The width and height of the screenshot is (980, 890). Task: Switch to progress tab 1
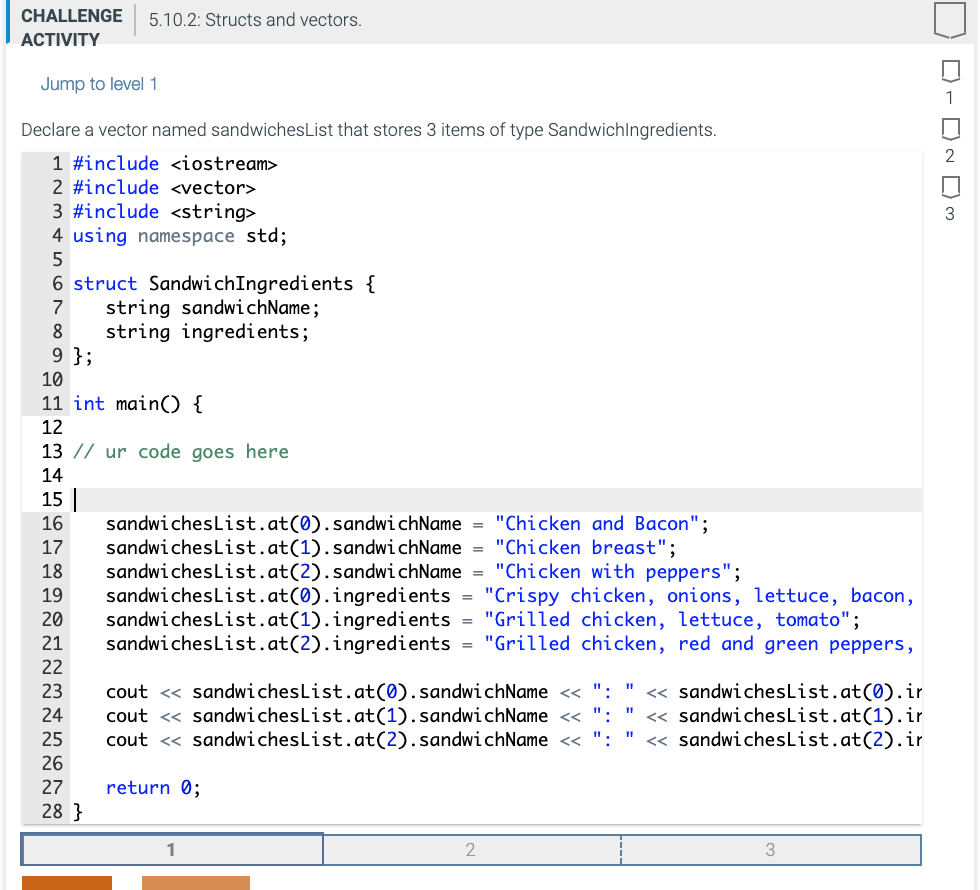click(172, 849)
